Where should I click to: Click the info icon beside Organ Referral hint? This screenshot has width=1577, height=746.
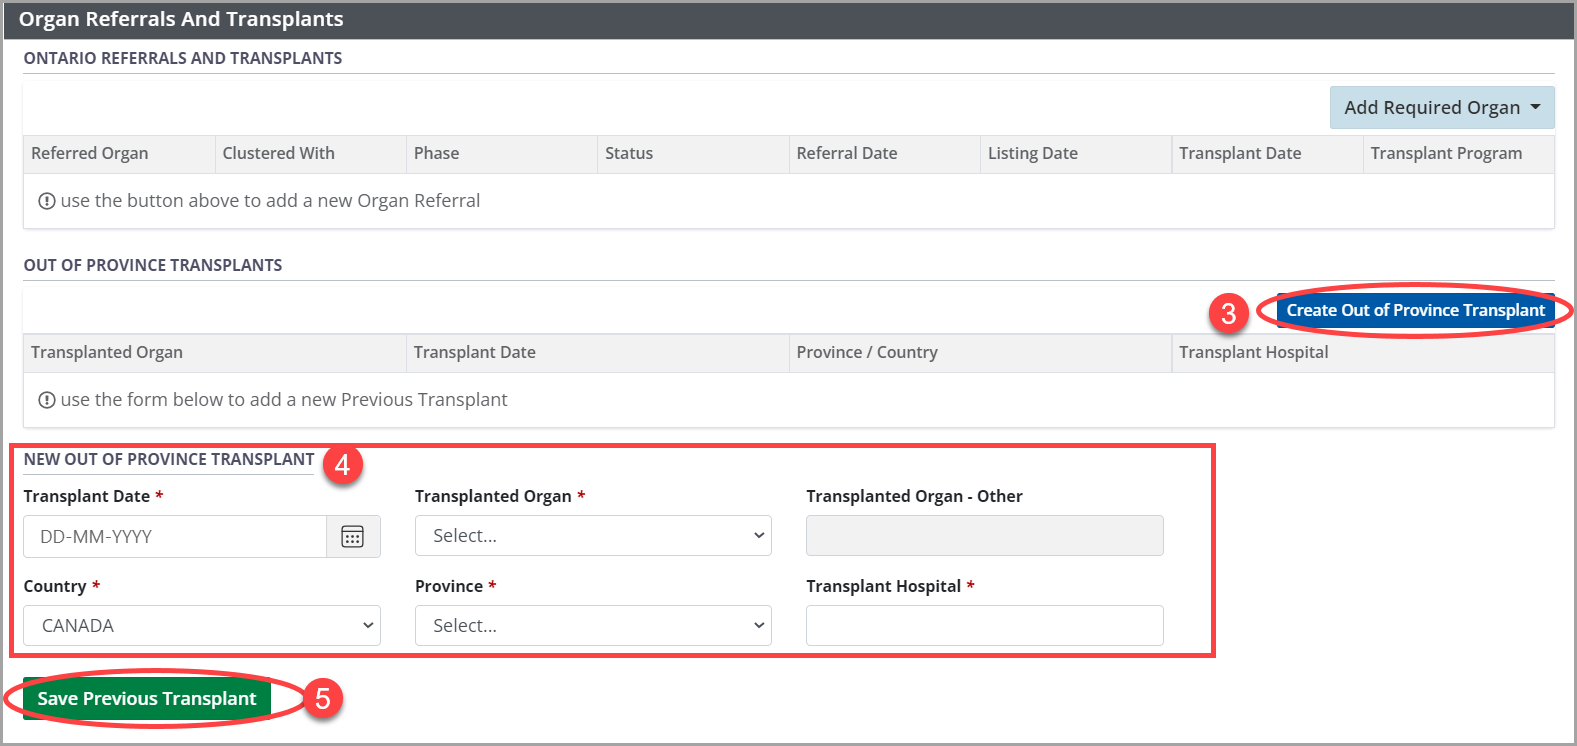pyautogui.click(x=47, y=201)
